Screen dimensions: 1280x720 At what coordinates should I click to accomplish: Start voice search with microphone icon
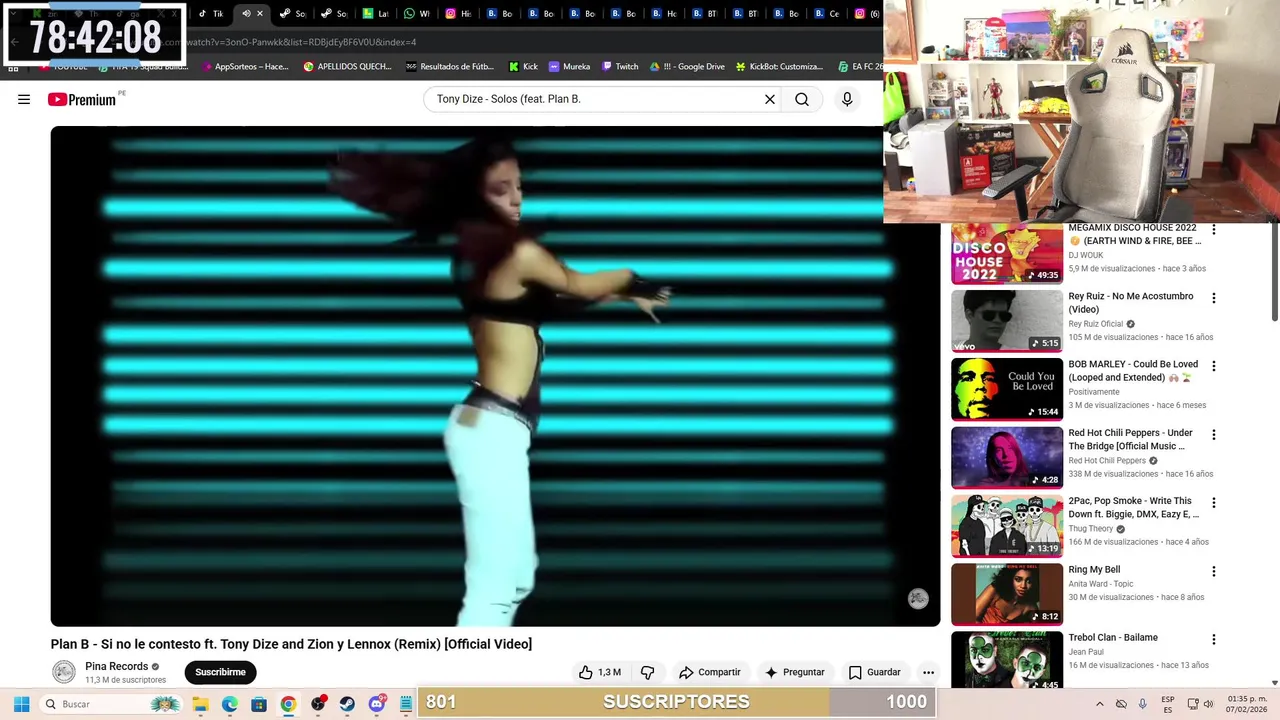[x=847, y=99]
